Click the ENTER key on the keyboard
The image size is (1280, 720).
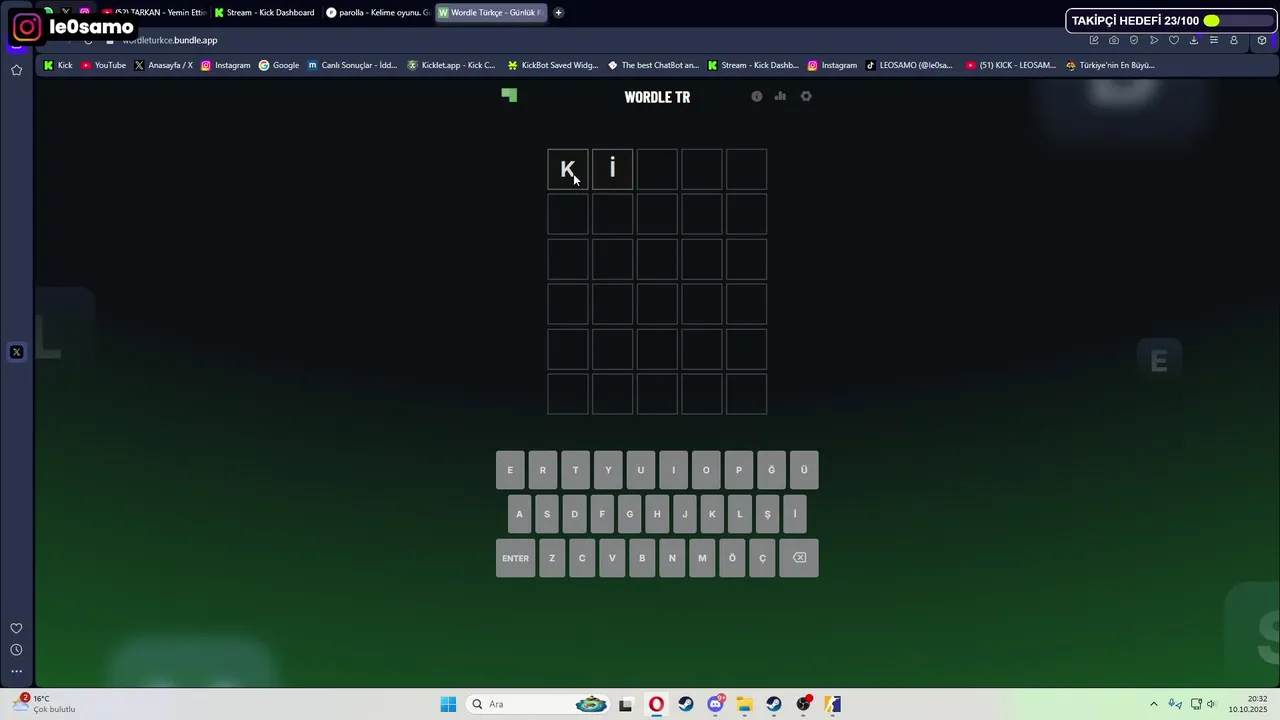[x=516, y=558]
